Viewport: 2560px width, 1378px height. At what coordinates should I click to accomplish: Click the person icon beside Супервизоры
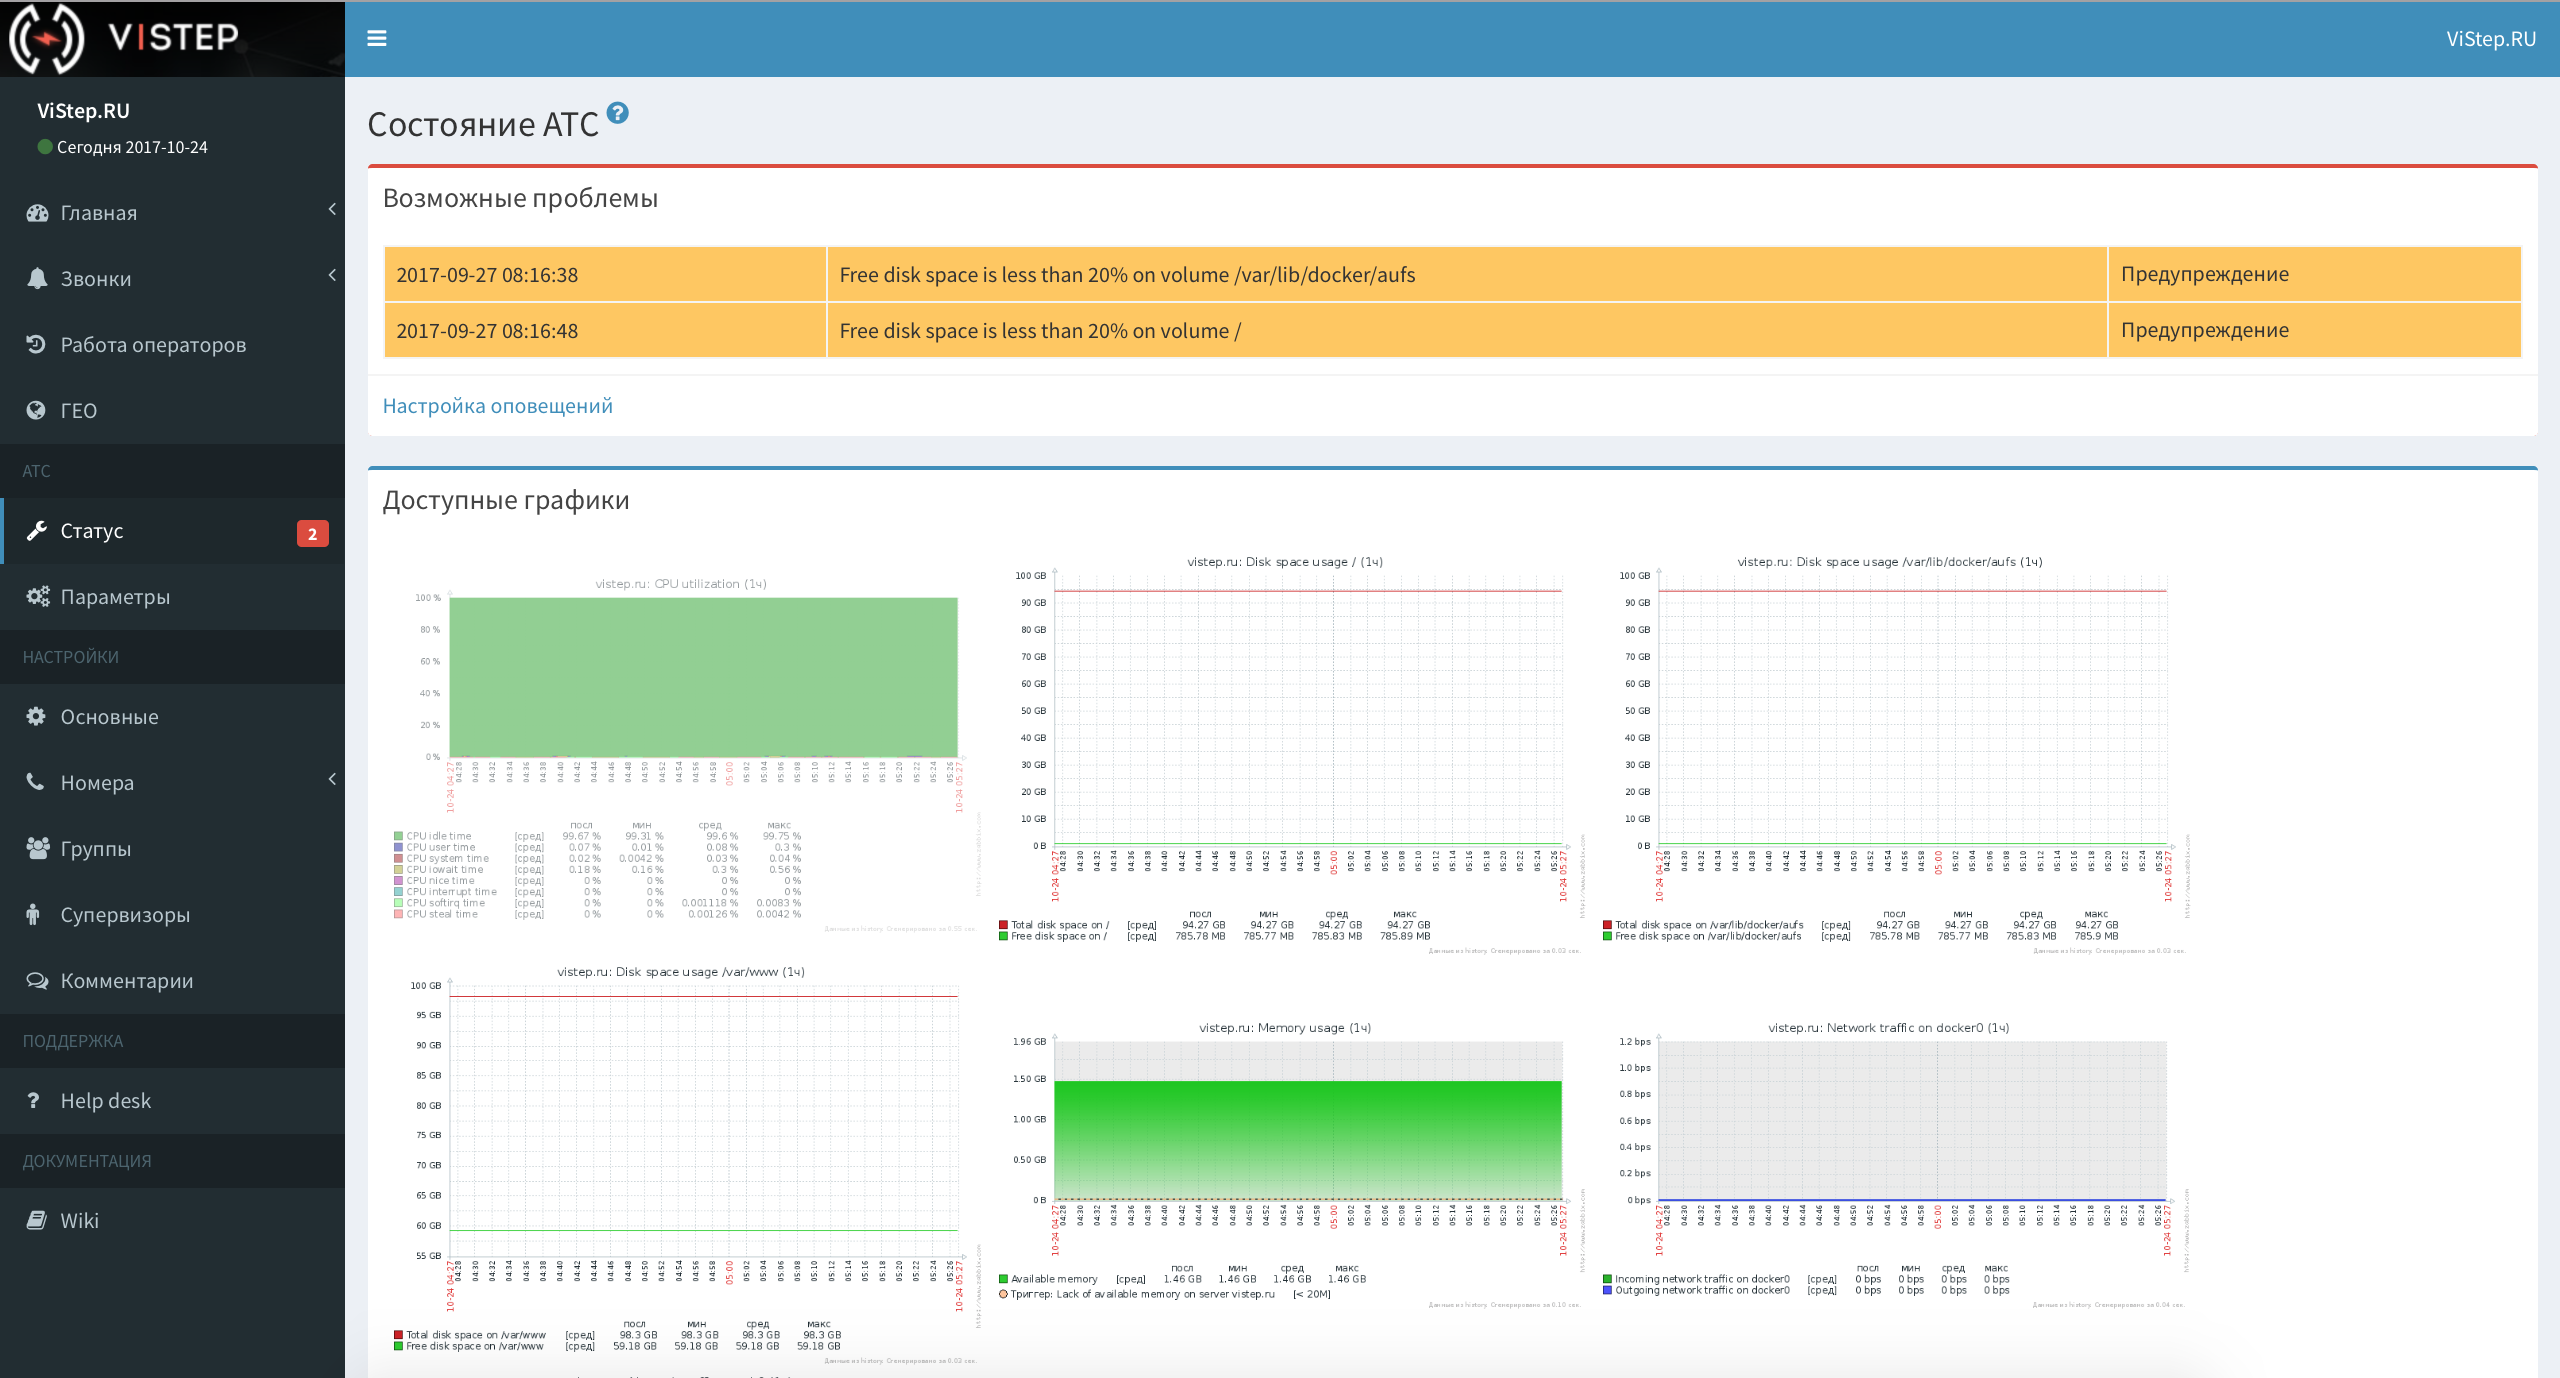(x=33, y=914)
